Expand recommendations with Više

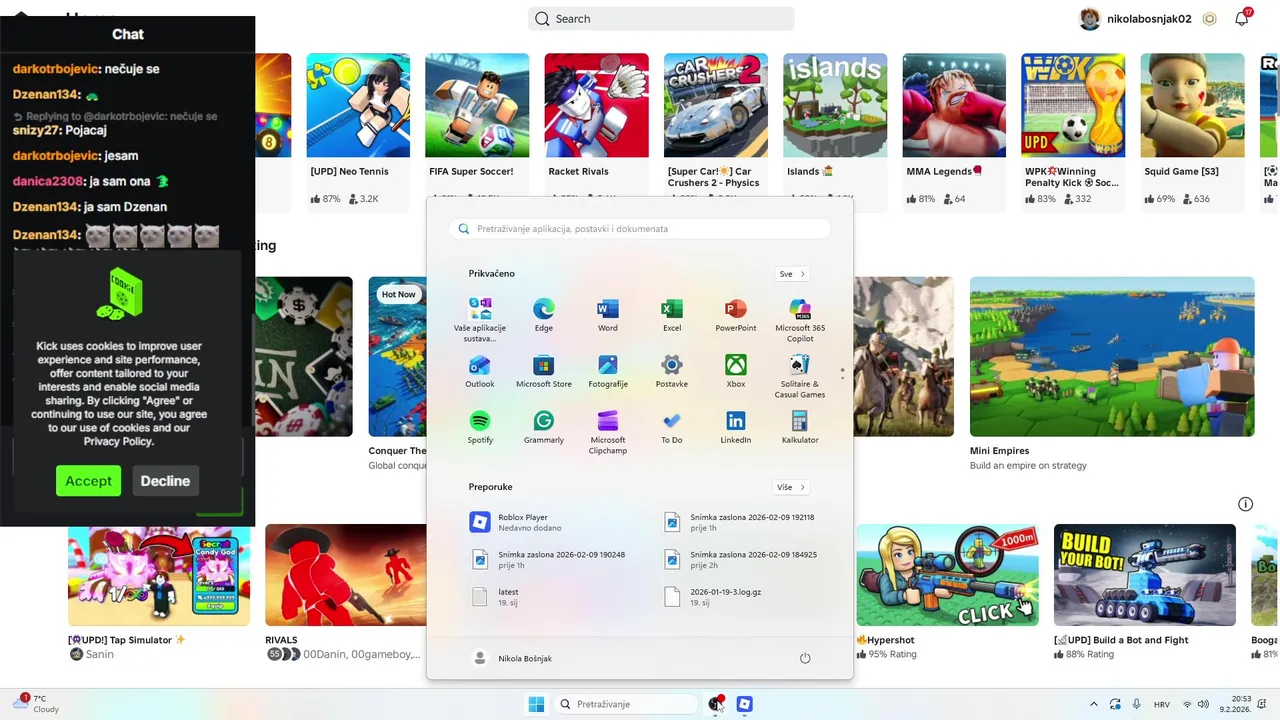pyautogui.click(x=790, y=487)
